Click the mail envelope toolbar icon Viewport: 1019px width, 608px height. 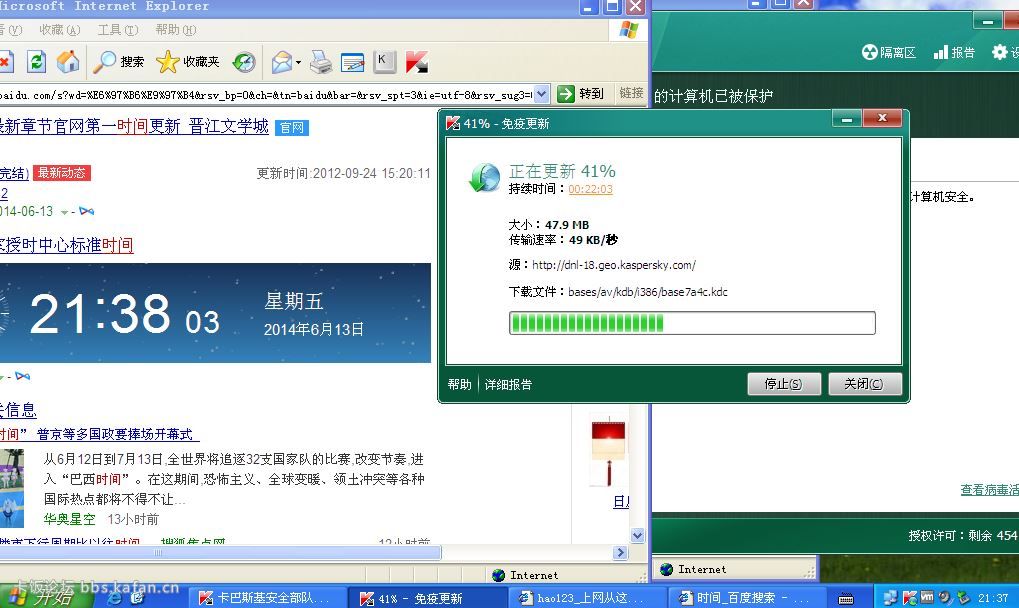pyautogui.click(x=282, y=62)
